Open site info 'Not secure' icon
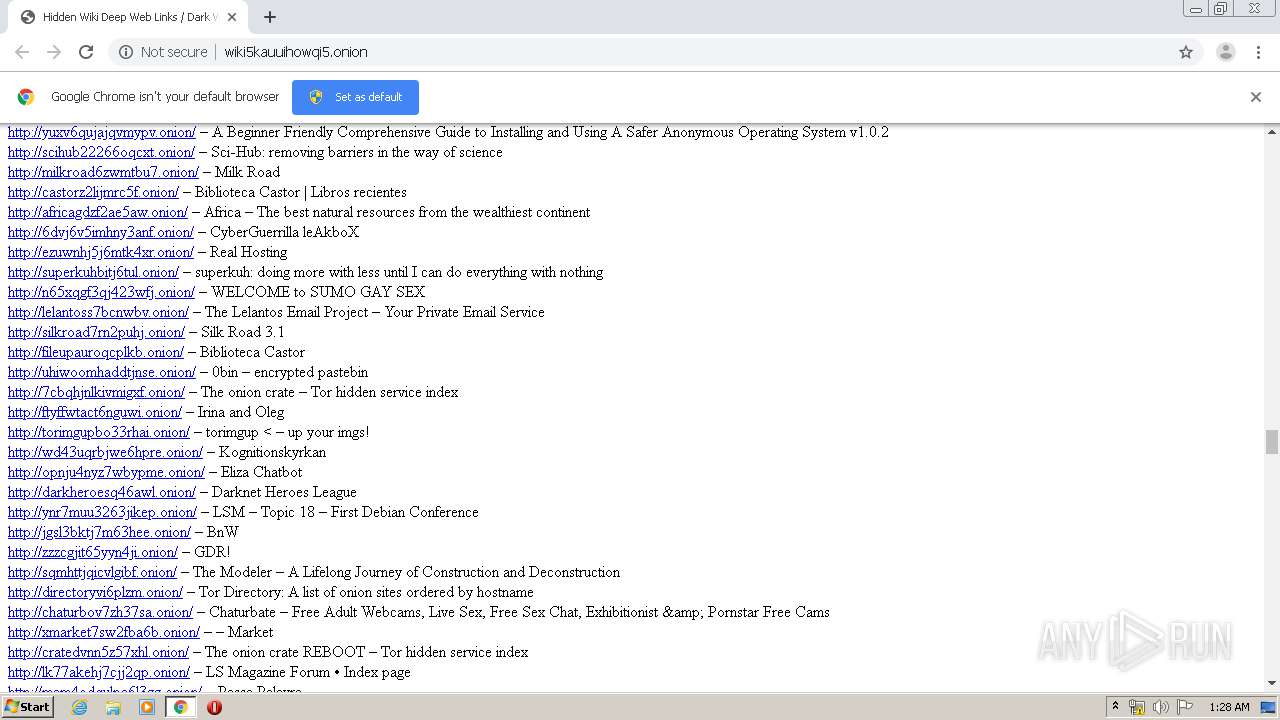 [x=126, y=52]
